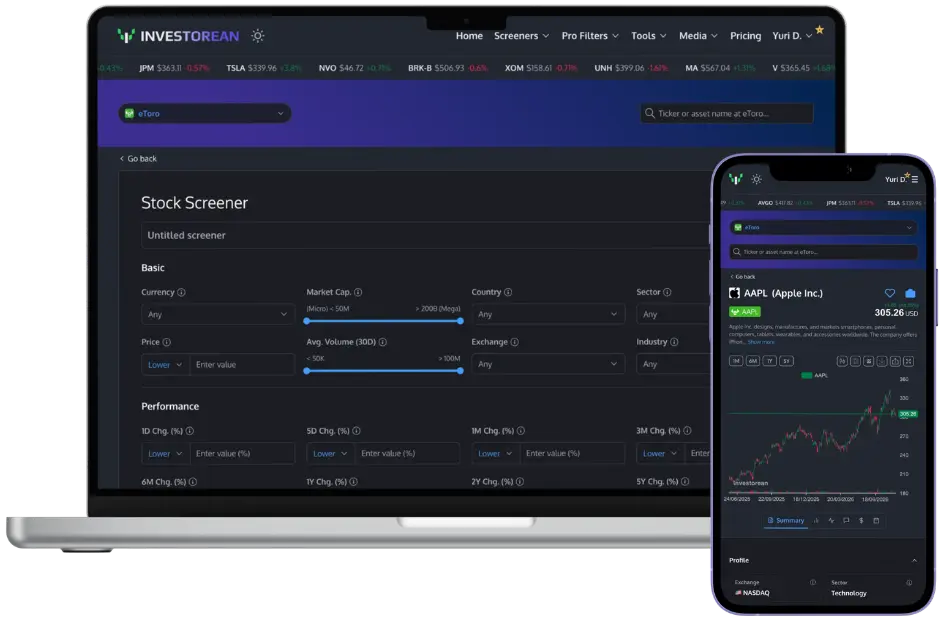Screen dimensions: 940x620
Task: Click the Avg. Volume slider right handle
Action: [460, 371]
